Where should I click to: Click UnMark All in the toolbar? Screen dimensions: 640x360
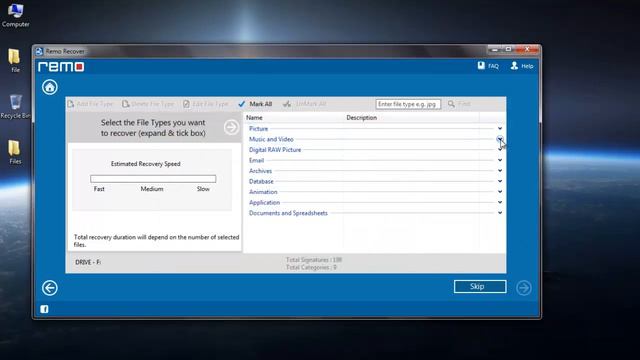point(305,104)
